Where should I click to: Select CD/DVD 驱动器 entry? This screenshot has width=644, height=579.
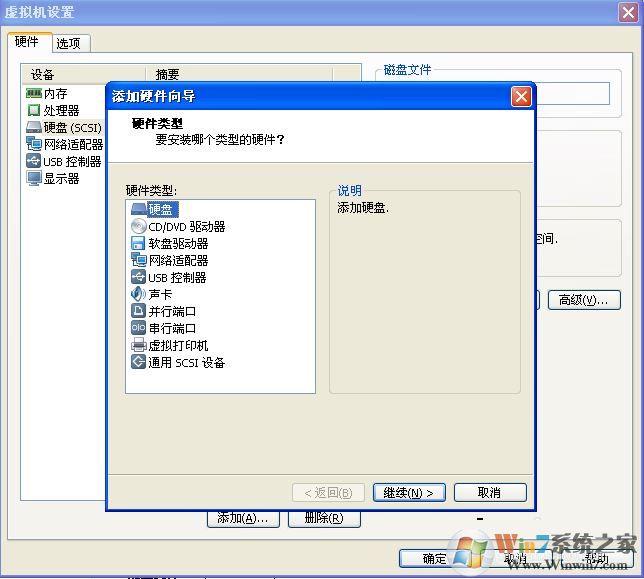coord(187,227)
